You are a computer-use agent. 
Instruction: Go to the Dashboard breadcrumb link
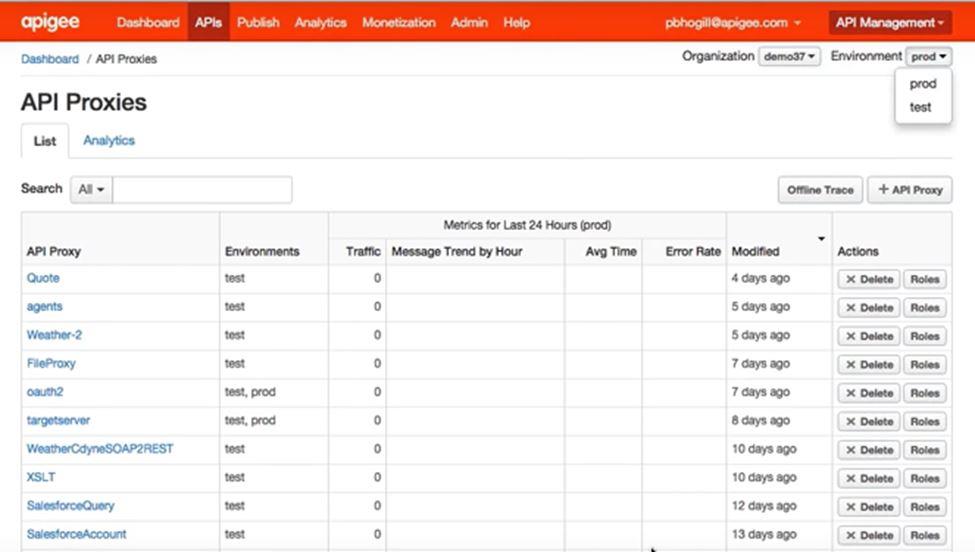tap(50, 59)
